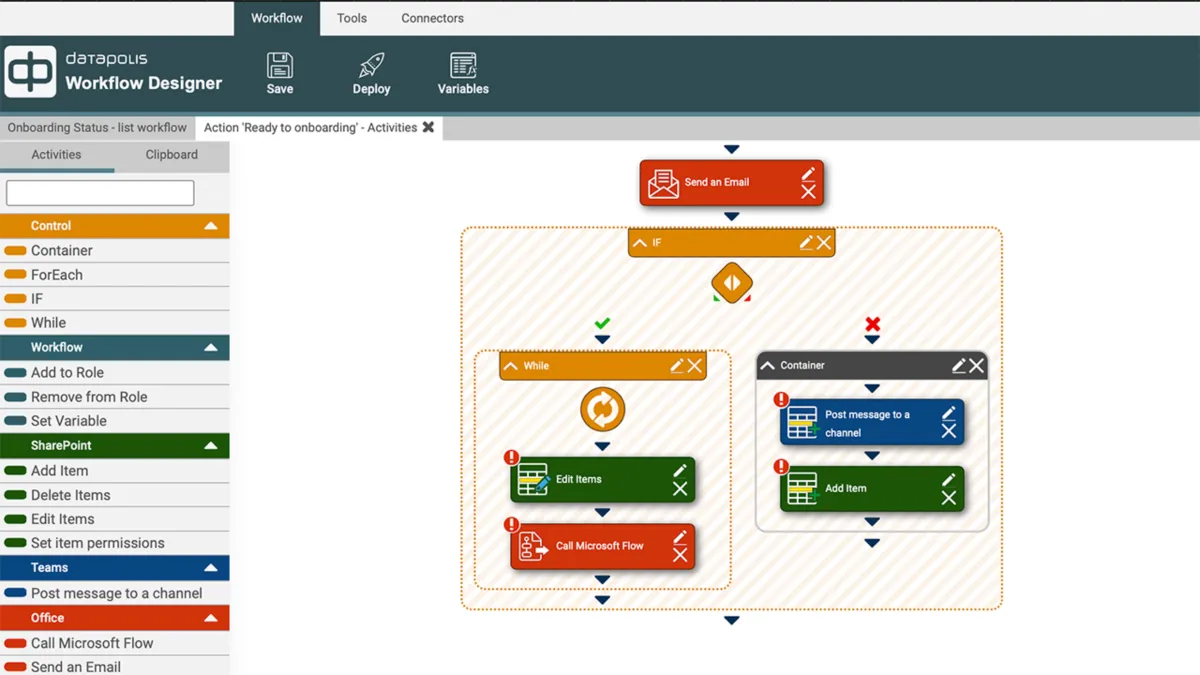Click the green checkmark true branch
The image size is (1200, 675).
point(602,324)
